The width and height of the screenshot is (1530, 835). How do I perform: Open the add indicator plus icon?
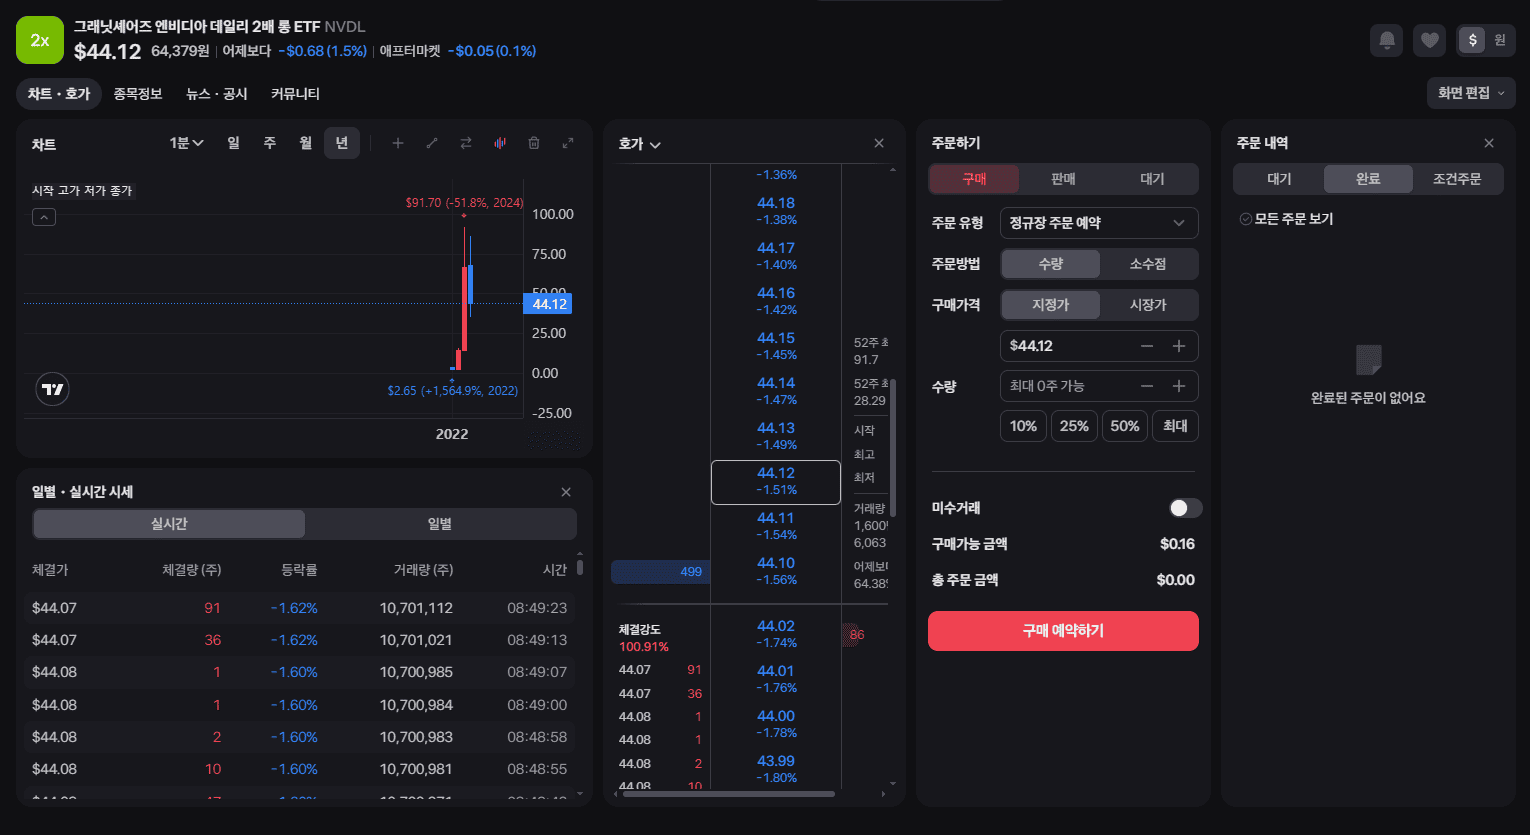point(397,143)
